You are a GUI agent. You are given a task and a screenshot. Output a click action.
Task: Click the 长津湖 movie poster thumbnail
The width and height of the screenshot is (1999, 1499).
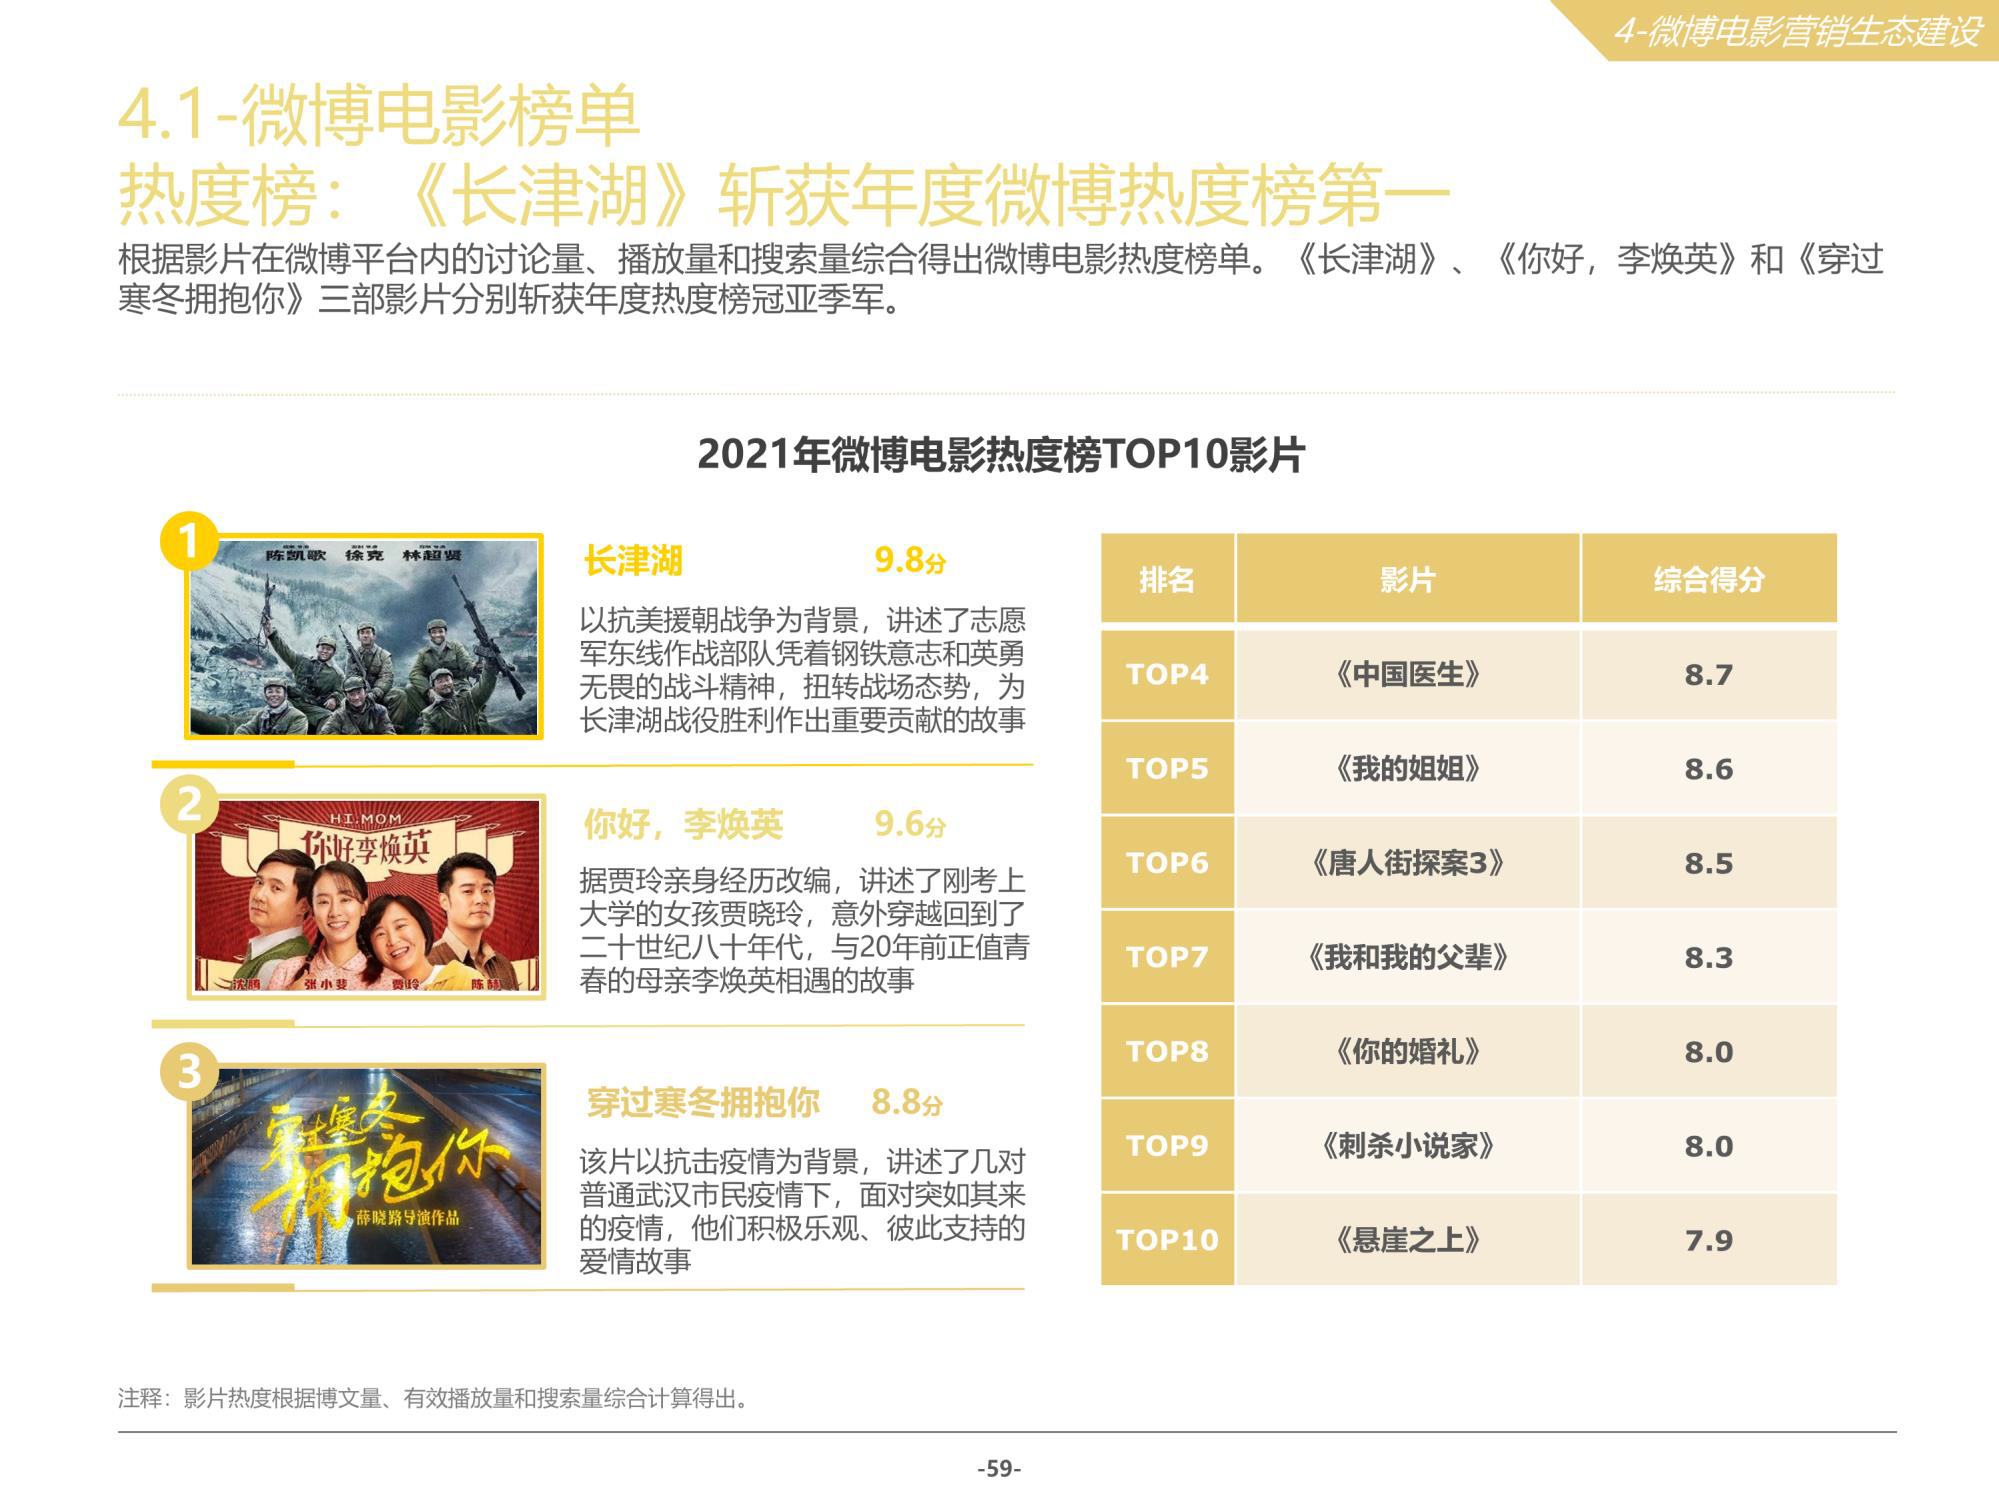click(x=364, y=638)
